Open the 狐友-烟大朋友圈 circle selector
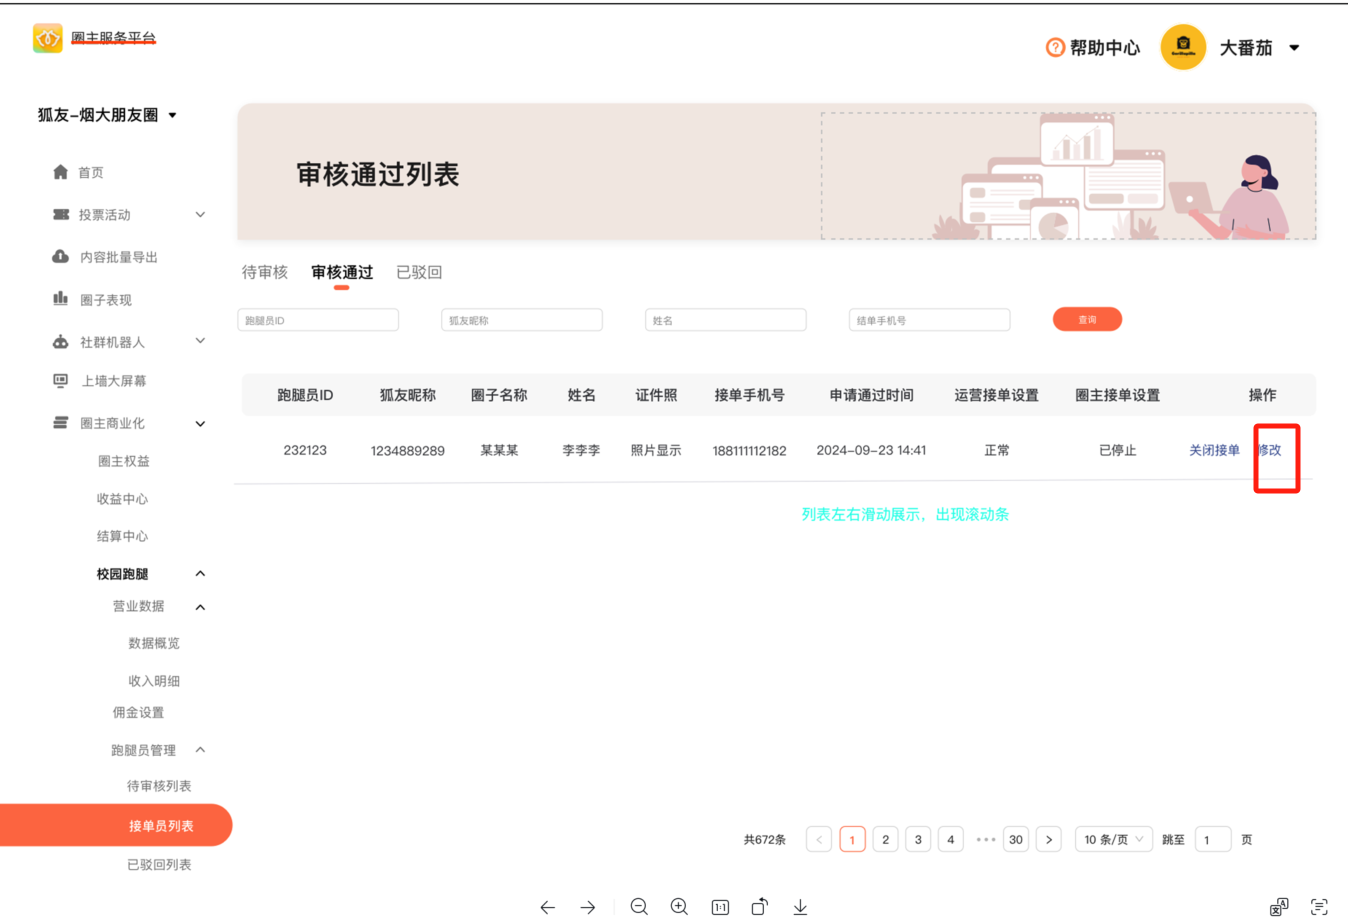 (107, 115)
